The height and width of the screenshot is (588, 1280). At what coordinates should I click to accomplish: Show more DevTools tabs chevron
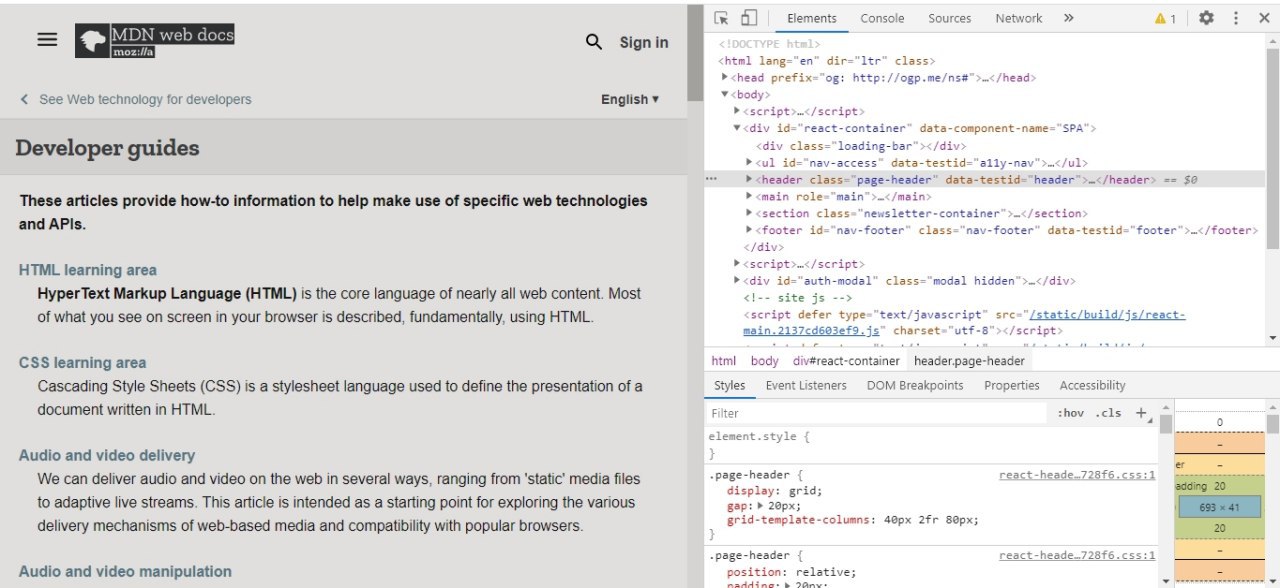1068,18
